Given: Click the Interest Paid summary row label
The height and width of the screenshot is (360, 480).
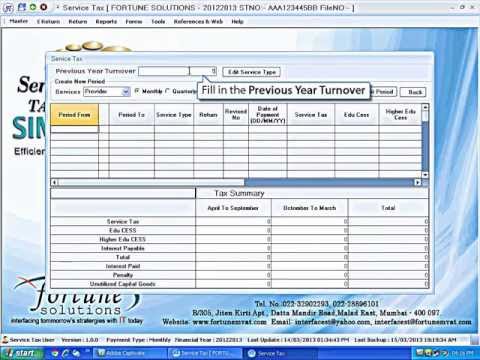Looking at the screenshot, I should point(123,266).
